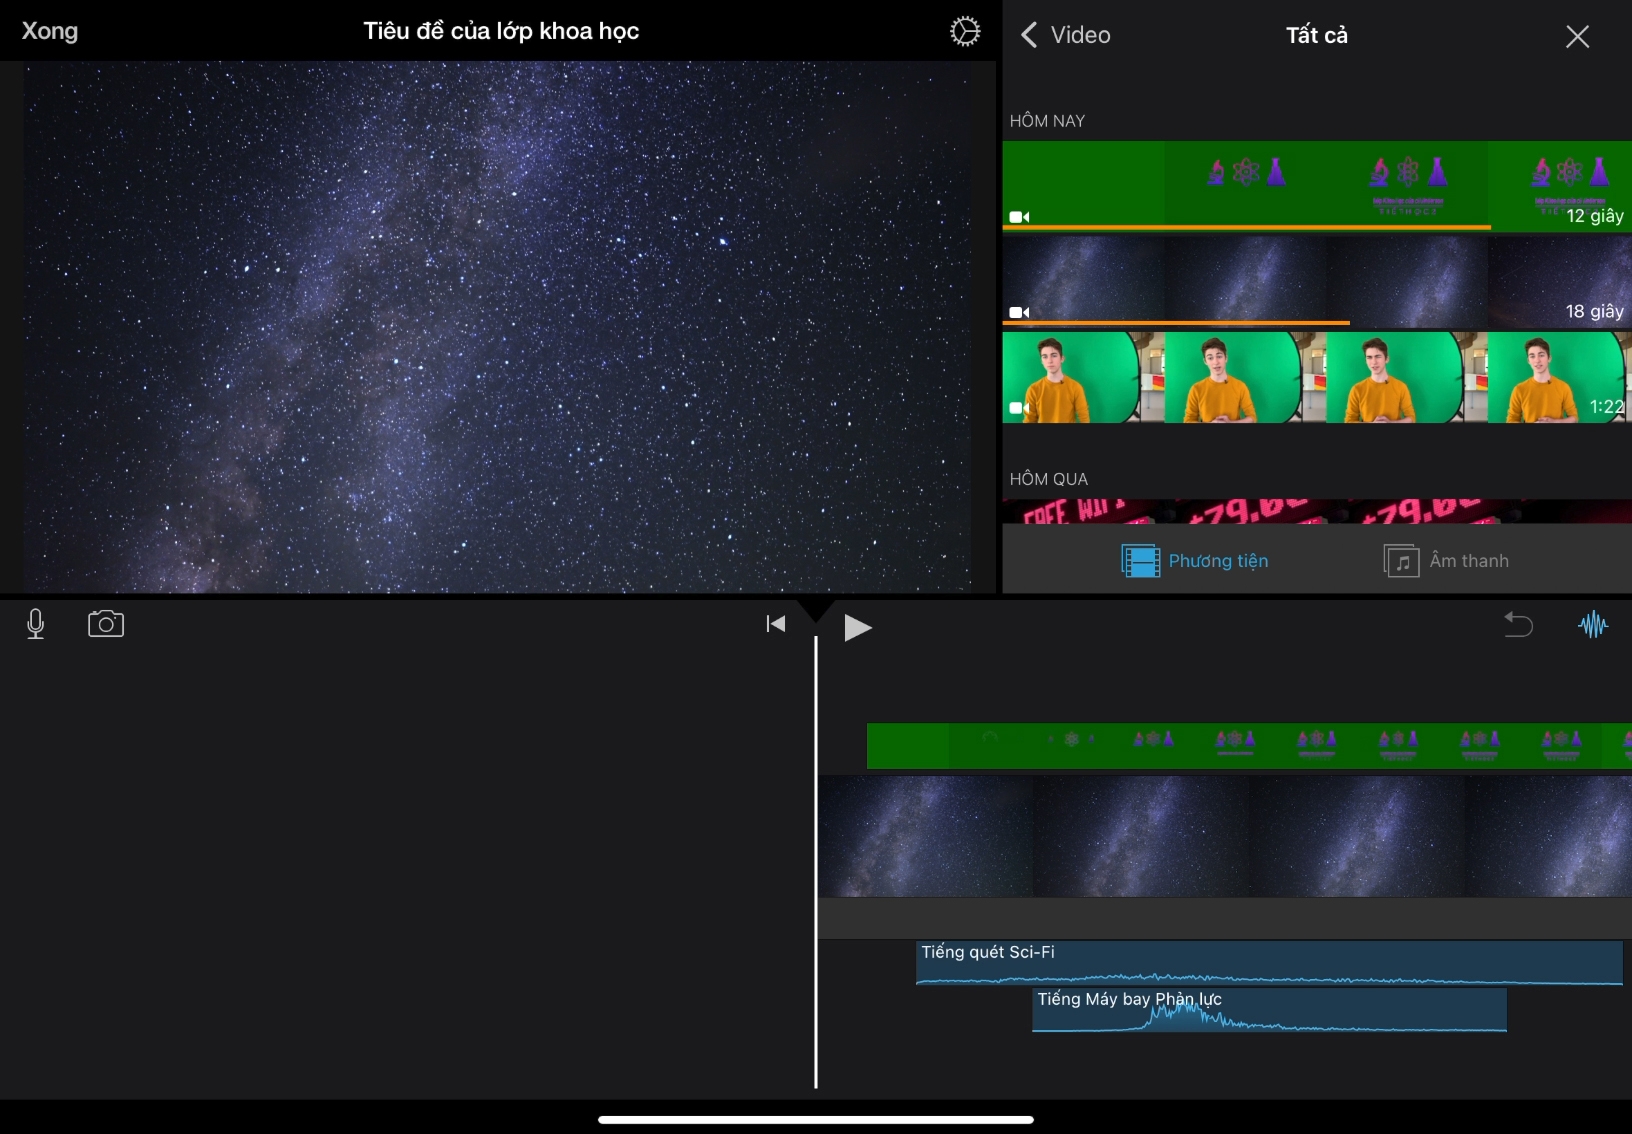Open project settings gear icon
Screen dimensions: 1632x1134
click(964, 32)
